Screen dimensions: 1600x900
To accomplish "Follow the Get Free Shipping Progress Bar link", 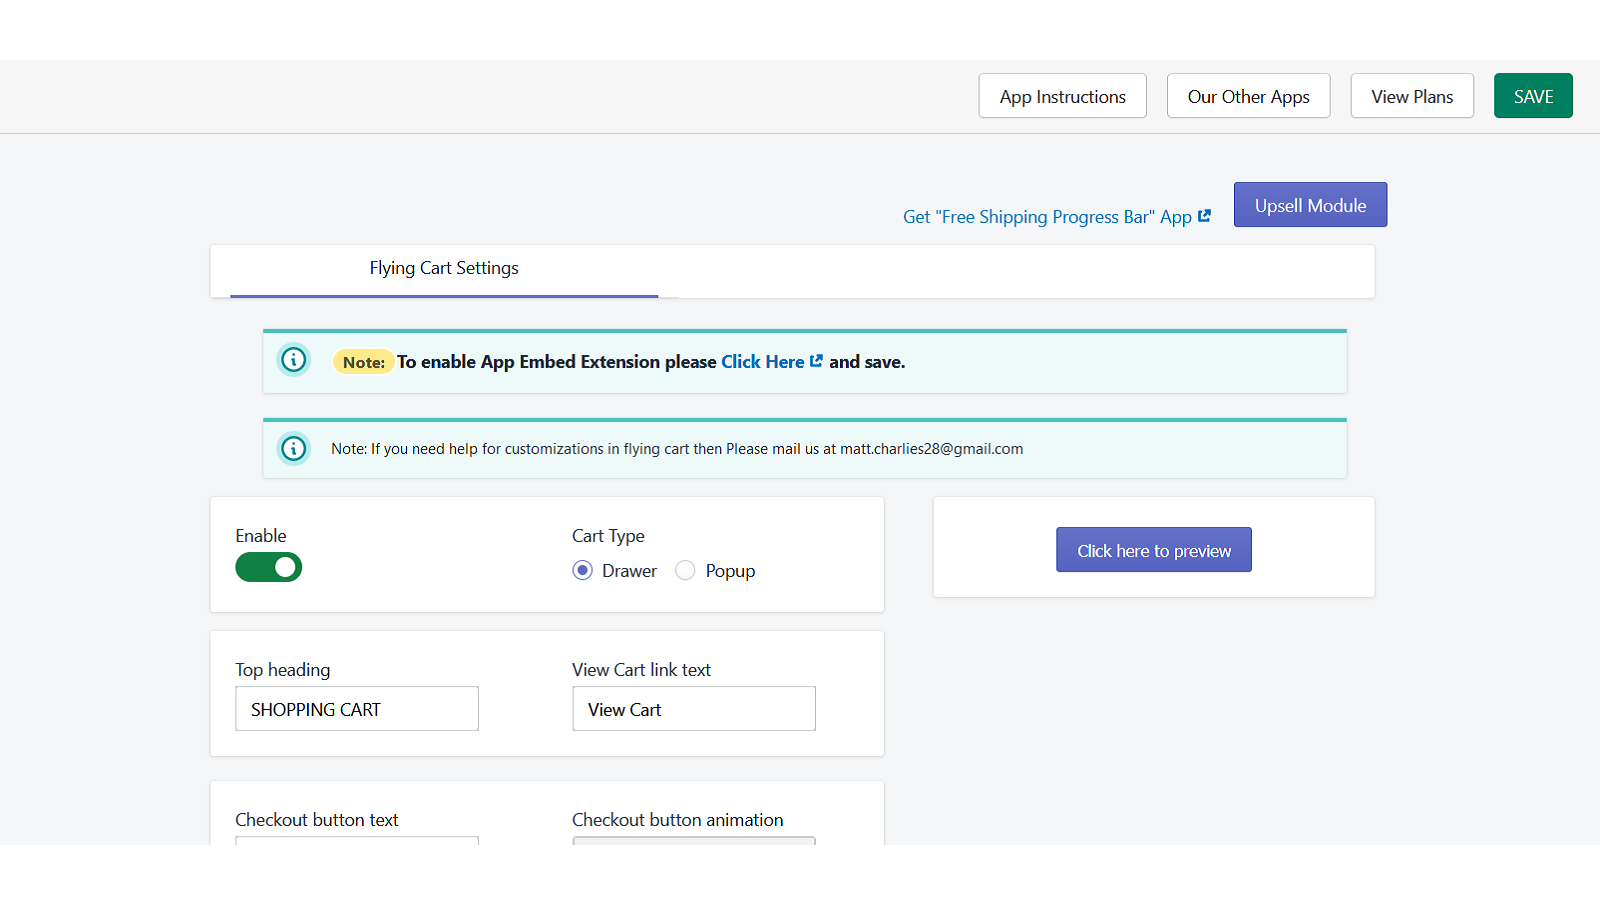I will click(x=1046, y=217).
